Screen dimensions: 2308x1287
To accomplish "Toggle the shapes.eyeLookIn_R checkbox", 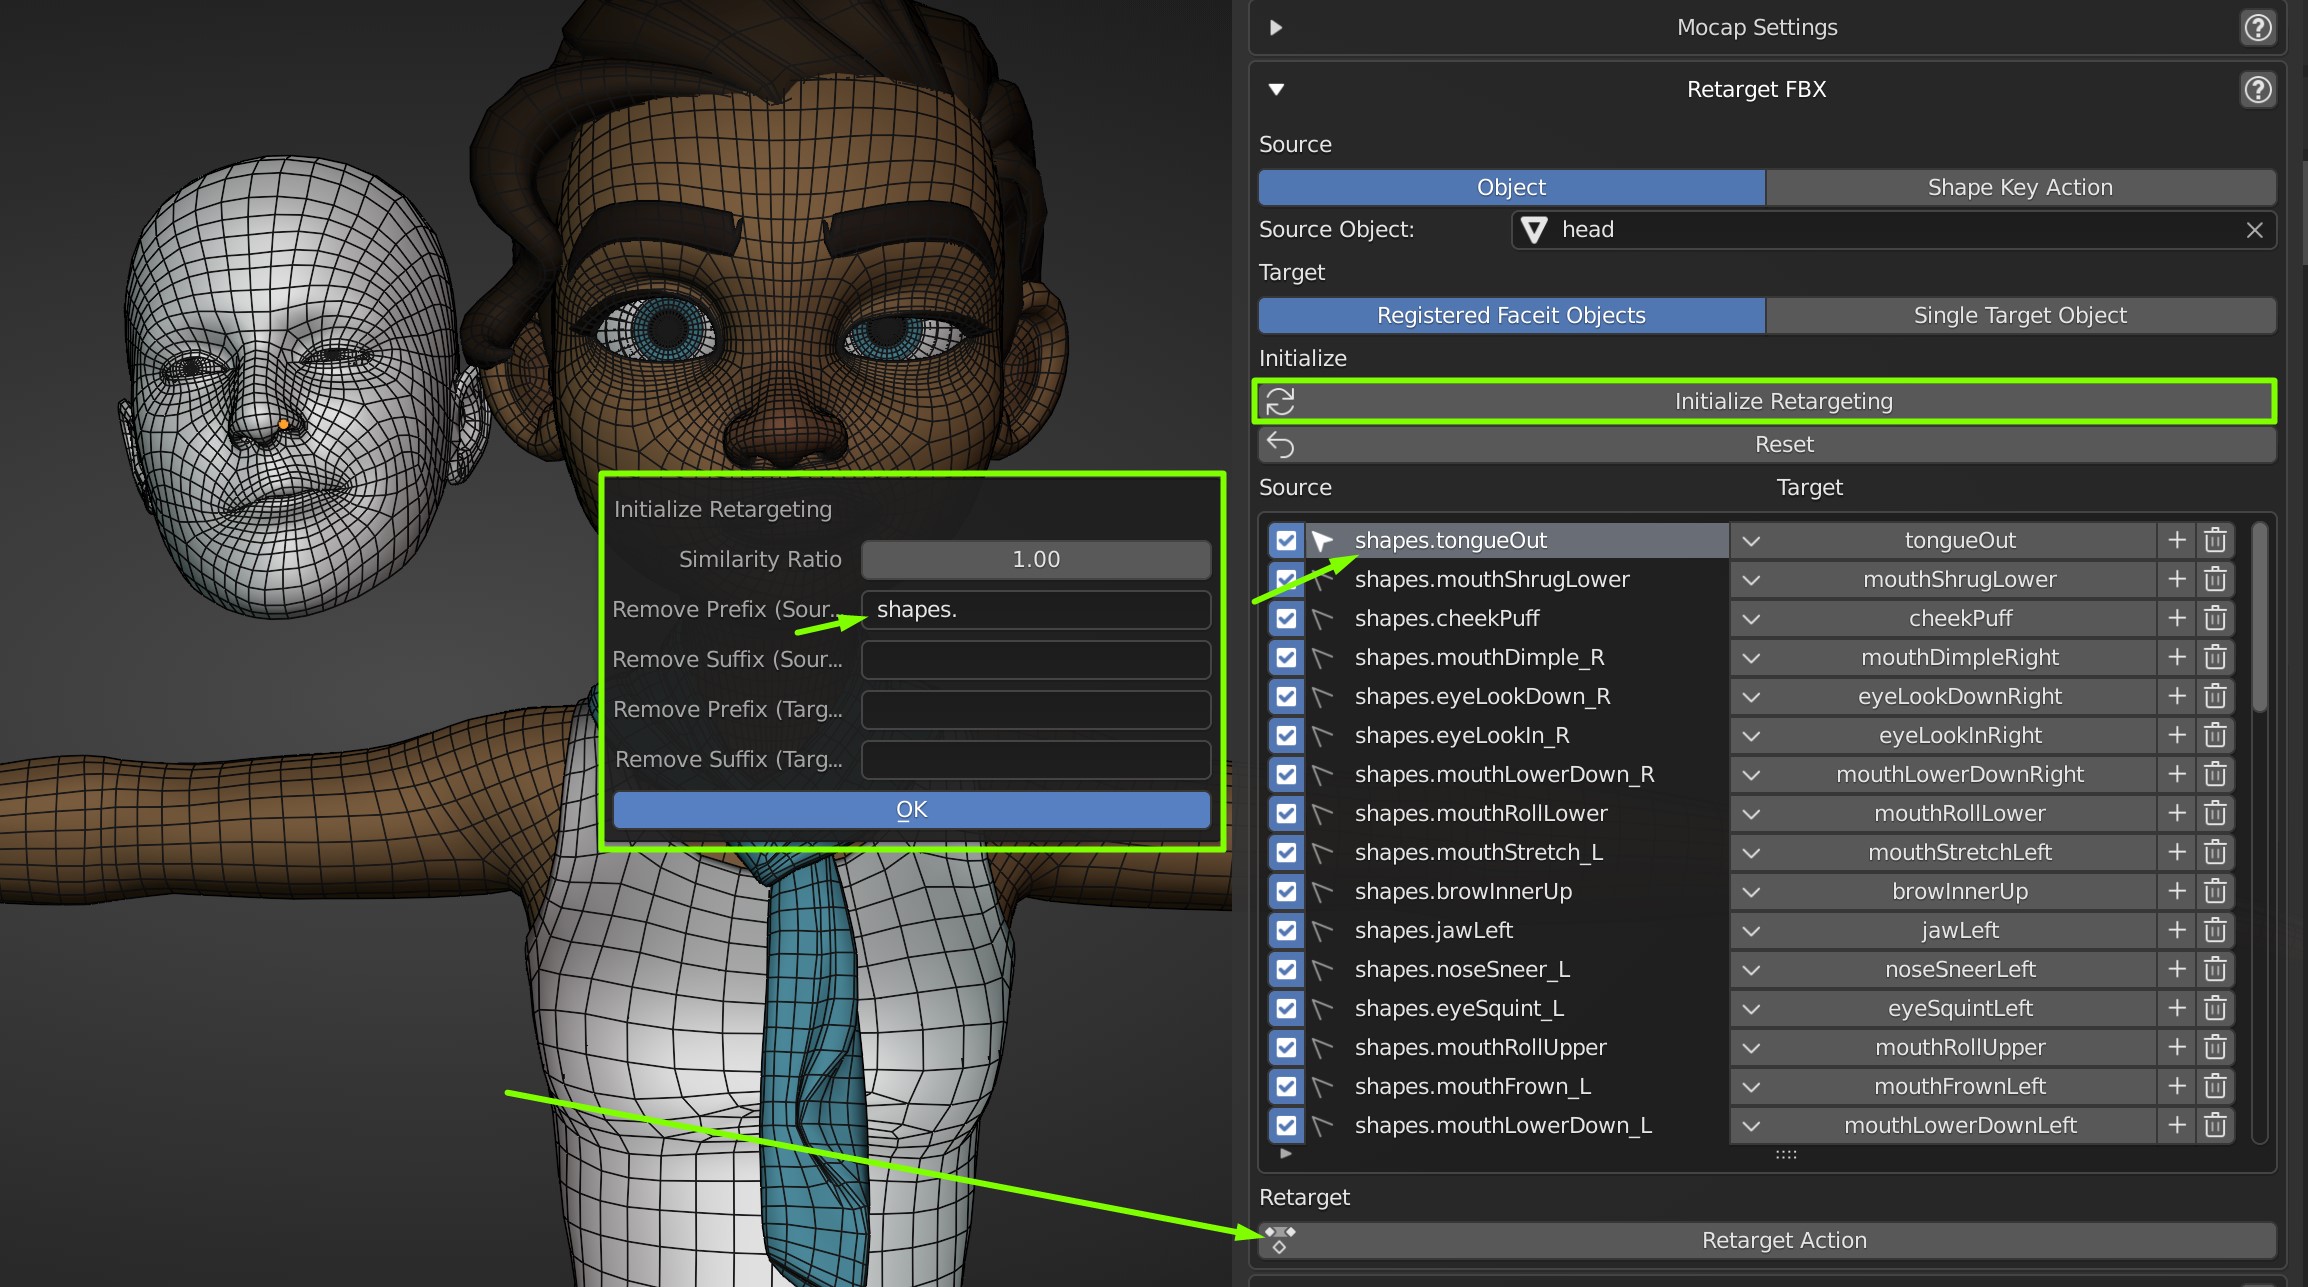I will pyautogui.click(x=1286, y=736).
